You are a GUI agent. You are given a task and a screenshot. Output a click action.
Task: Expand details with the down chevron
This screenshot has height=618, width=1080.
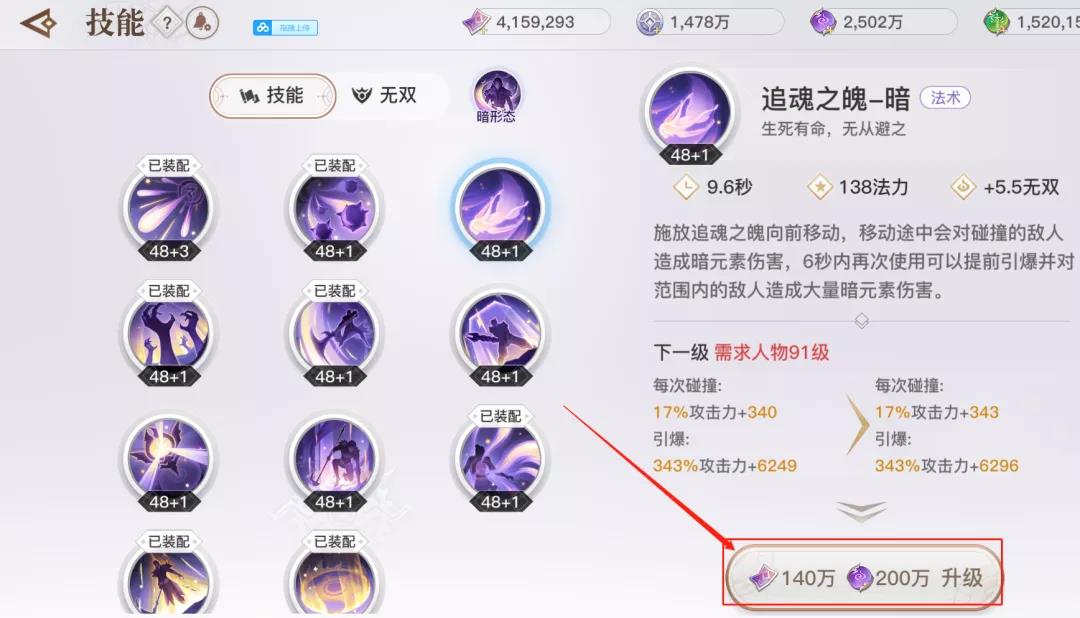coord(862,511)
